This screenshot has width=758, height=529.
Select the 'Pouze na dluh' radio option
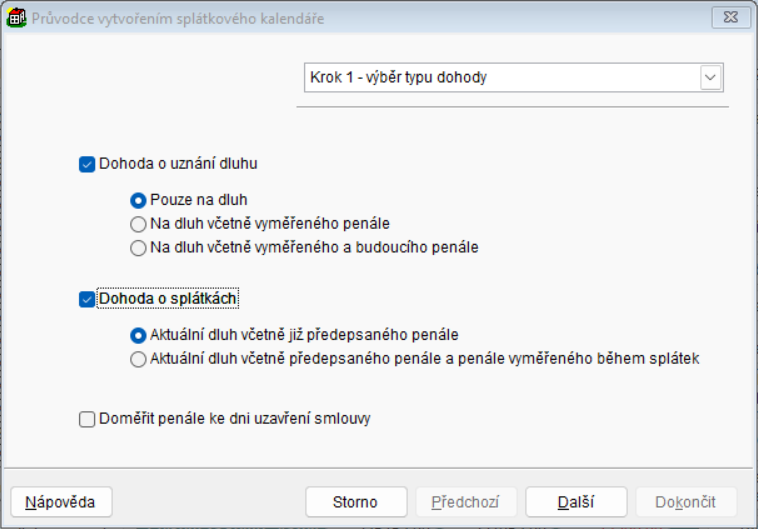click(139, 199)
